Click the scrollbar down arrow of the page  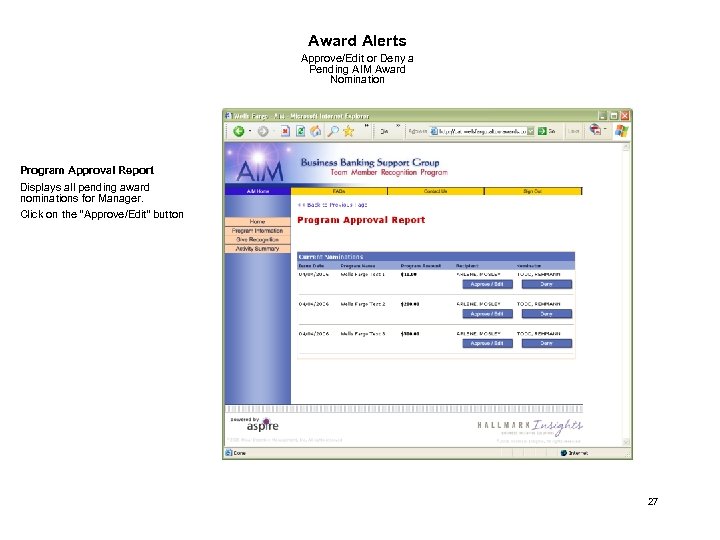(625, 442)
